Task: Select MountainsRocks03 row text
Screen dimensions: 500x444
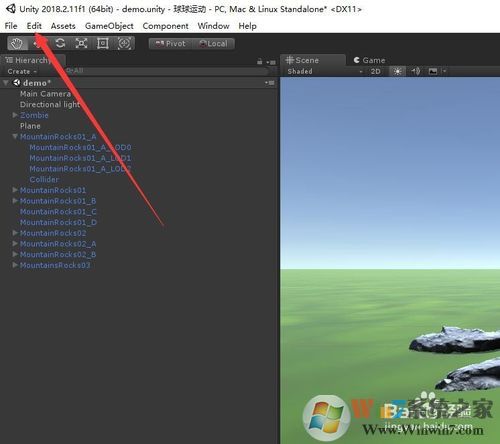Action: [x=55, y=265]
